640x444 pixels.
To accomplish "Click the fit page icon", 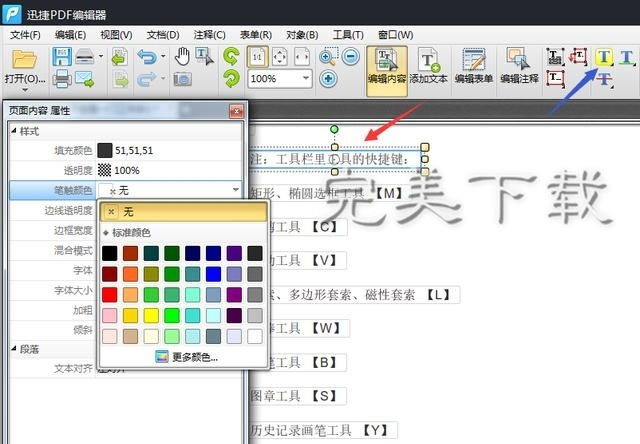I will (280, 57).
